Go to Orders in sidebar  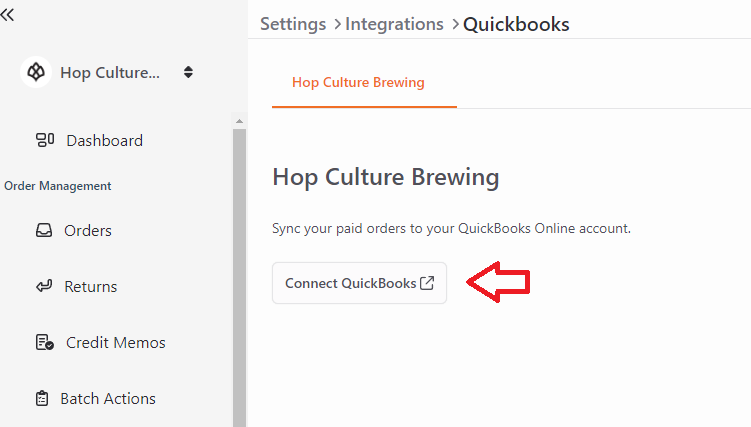pyautogui.click(x=88, y=231)
